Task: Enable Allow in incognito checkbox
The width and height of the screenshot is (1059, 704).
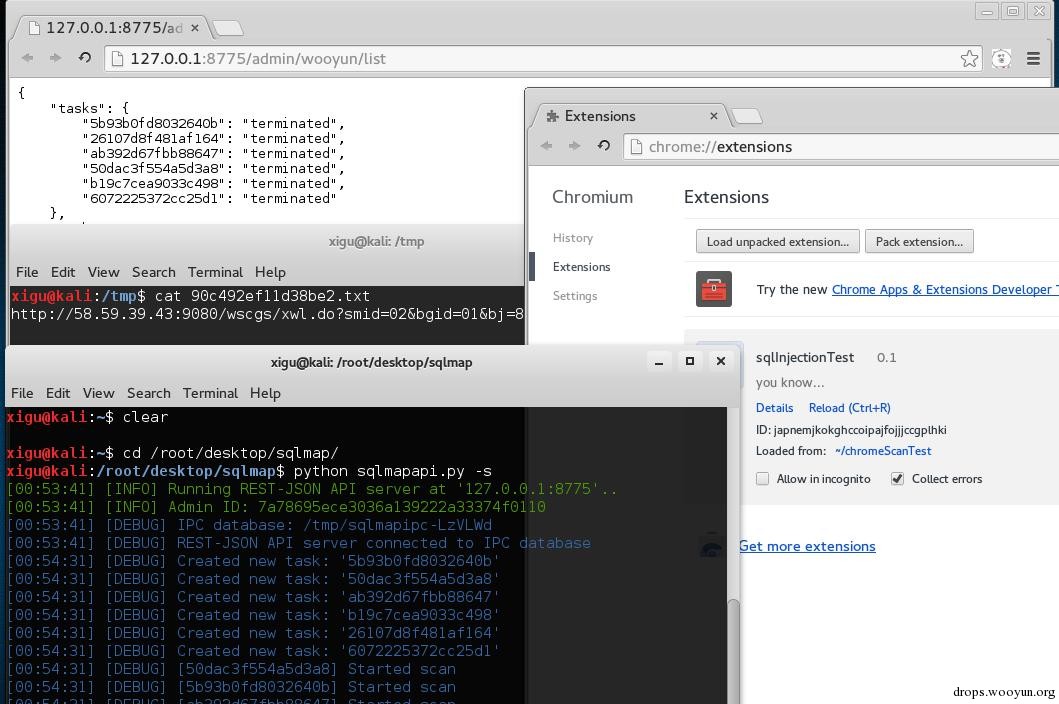Action: [763, 479]
